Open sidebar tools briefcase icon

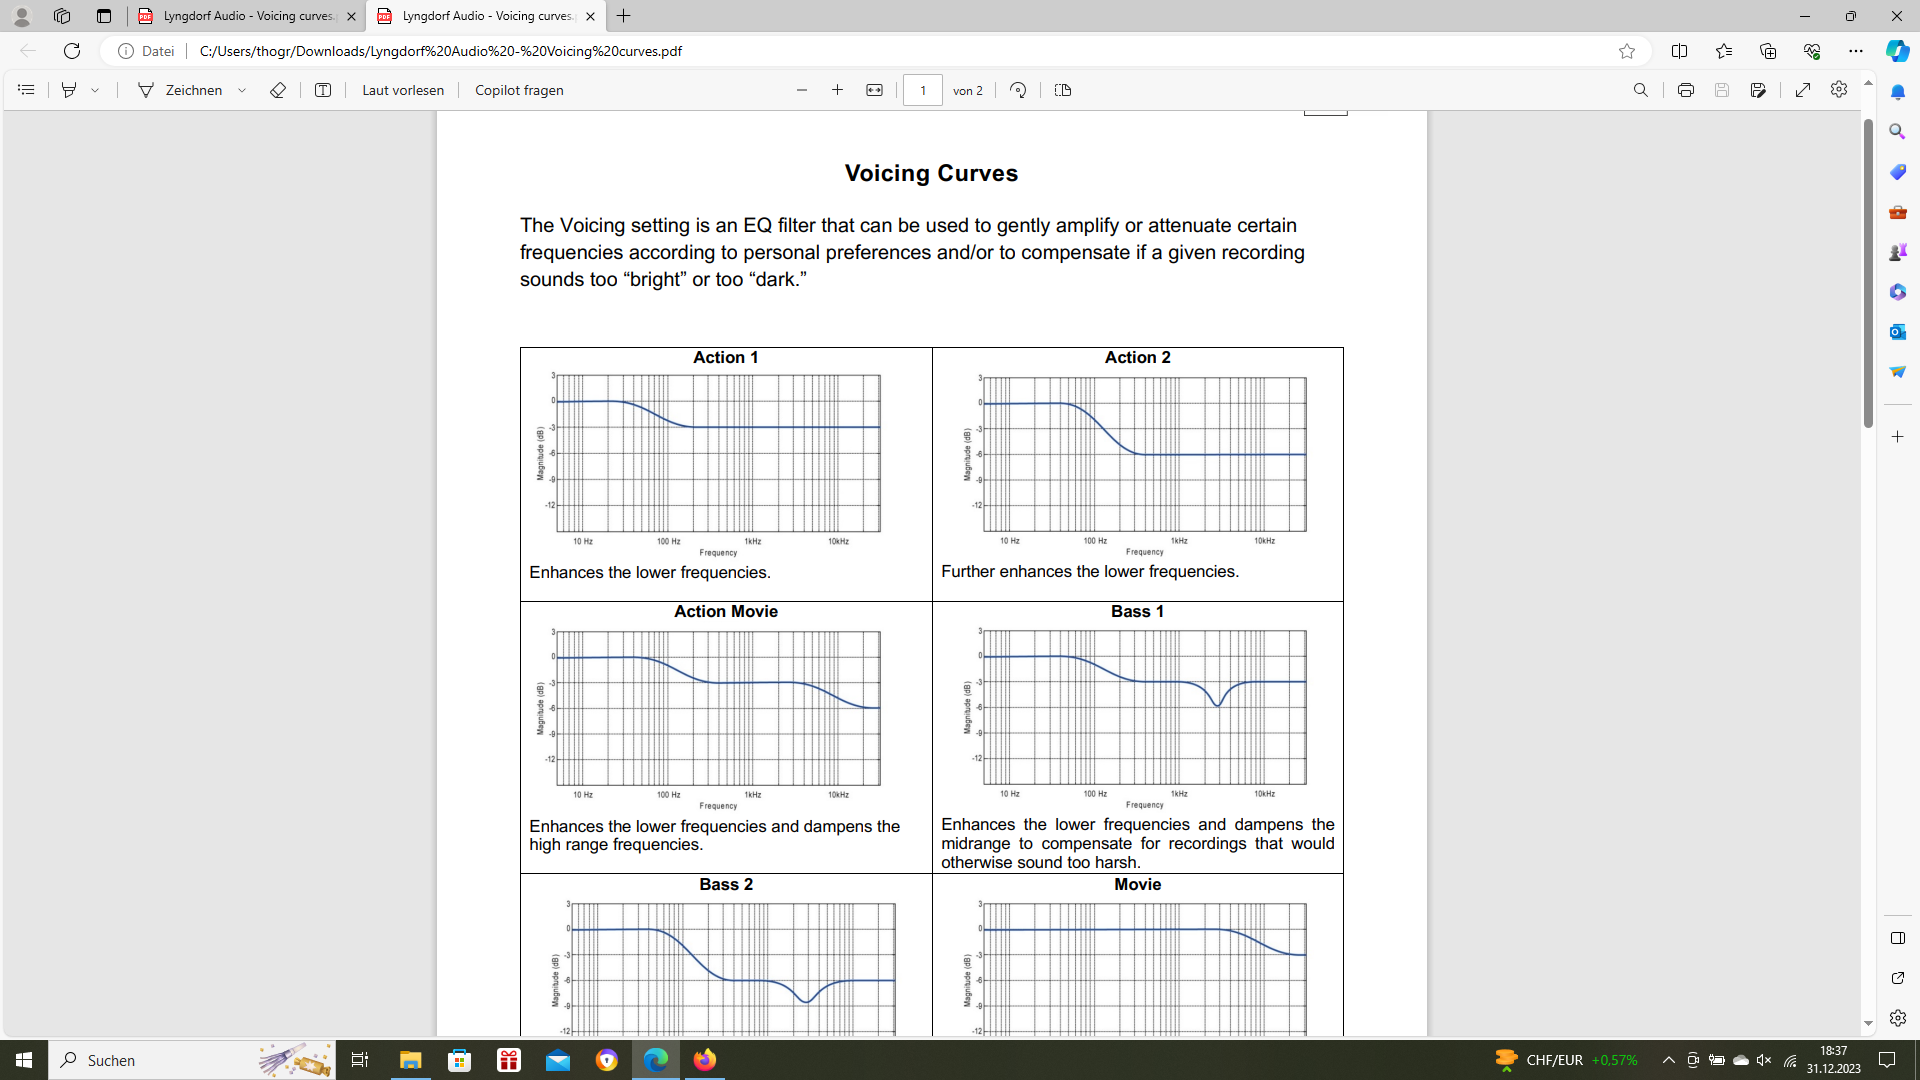(1897, 212)
